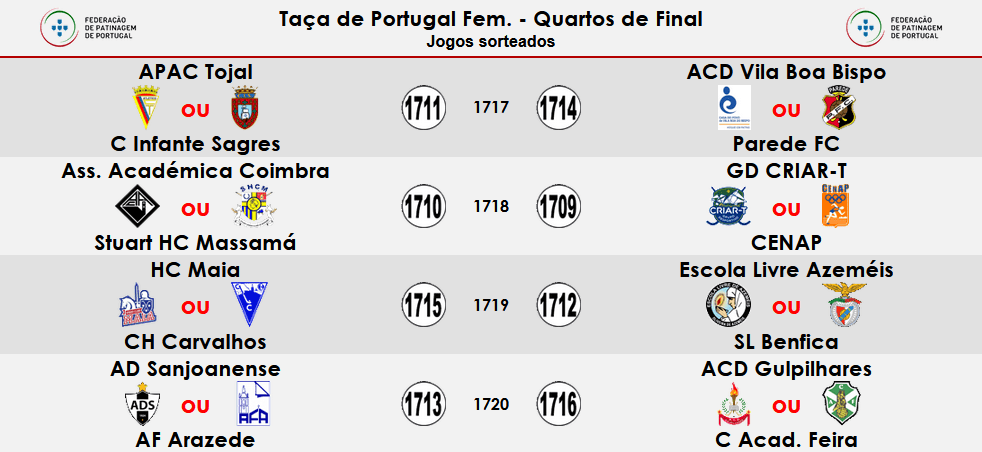Click the C Infante Sagres crest

[245, 108]
